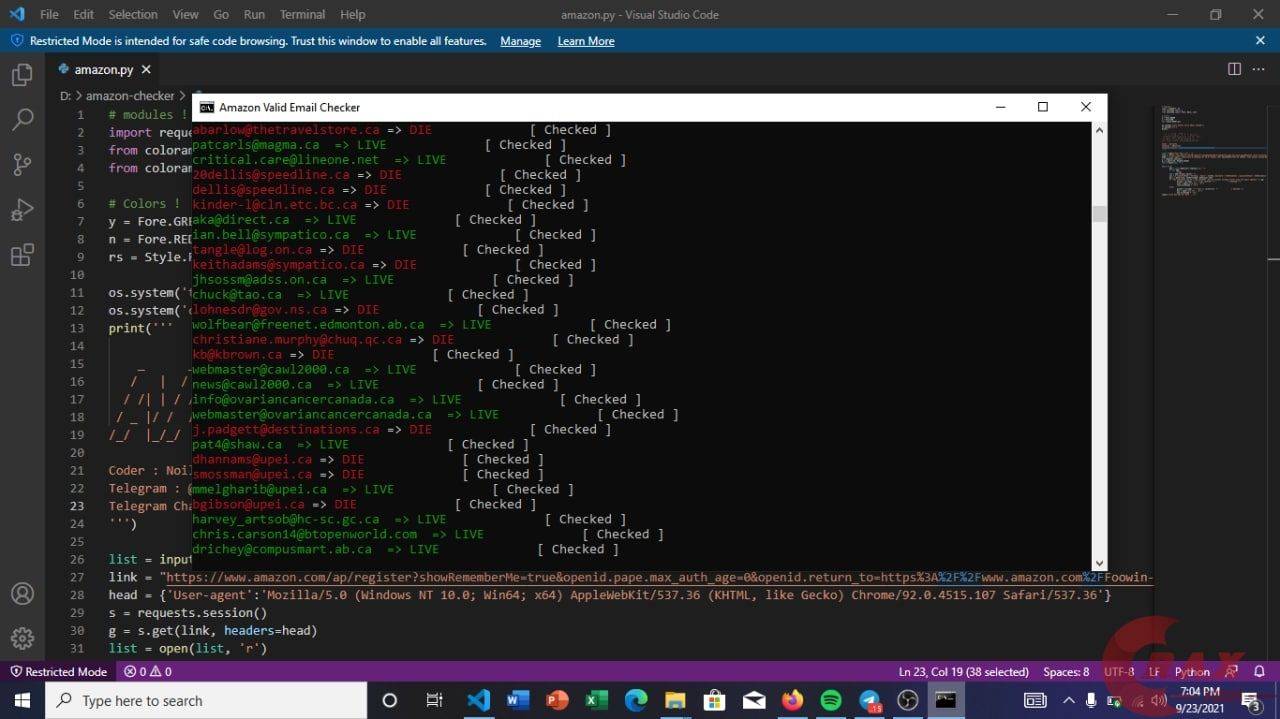Image resolution: width=1280 pixels, height=719 pixels.
Task: Open the Manage gear in activity bar
Action: point(22,638)
